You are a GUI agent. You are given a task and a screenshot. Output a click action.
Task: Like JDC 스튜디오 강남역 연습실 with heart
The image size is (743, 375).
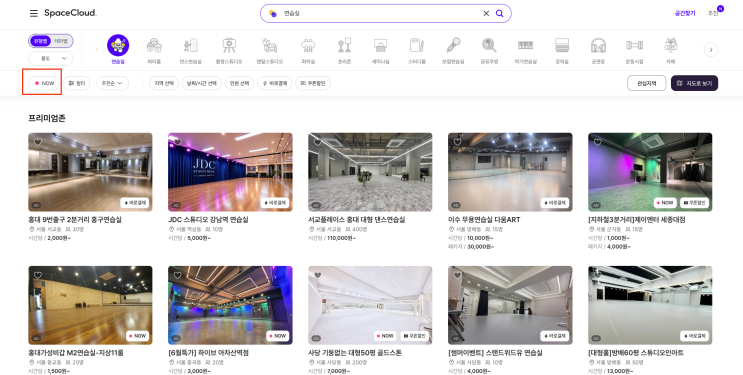(x=177, y=142)
